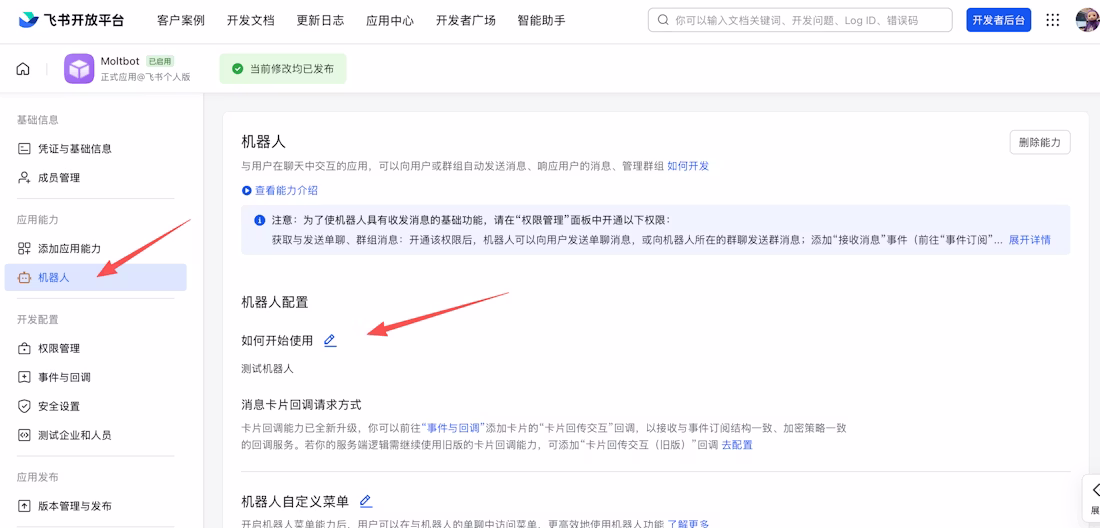Click the 安全设置 shield icon
Image resolution: width=1100 pixels, height=528 pixels.
(24, 406)
